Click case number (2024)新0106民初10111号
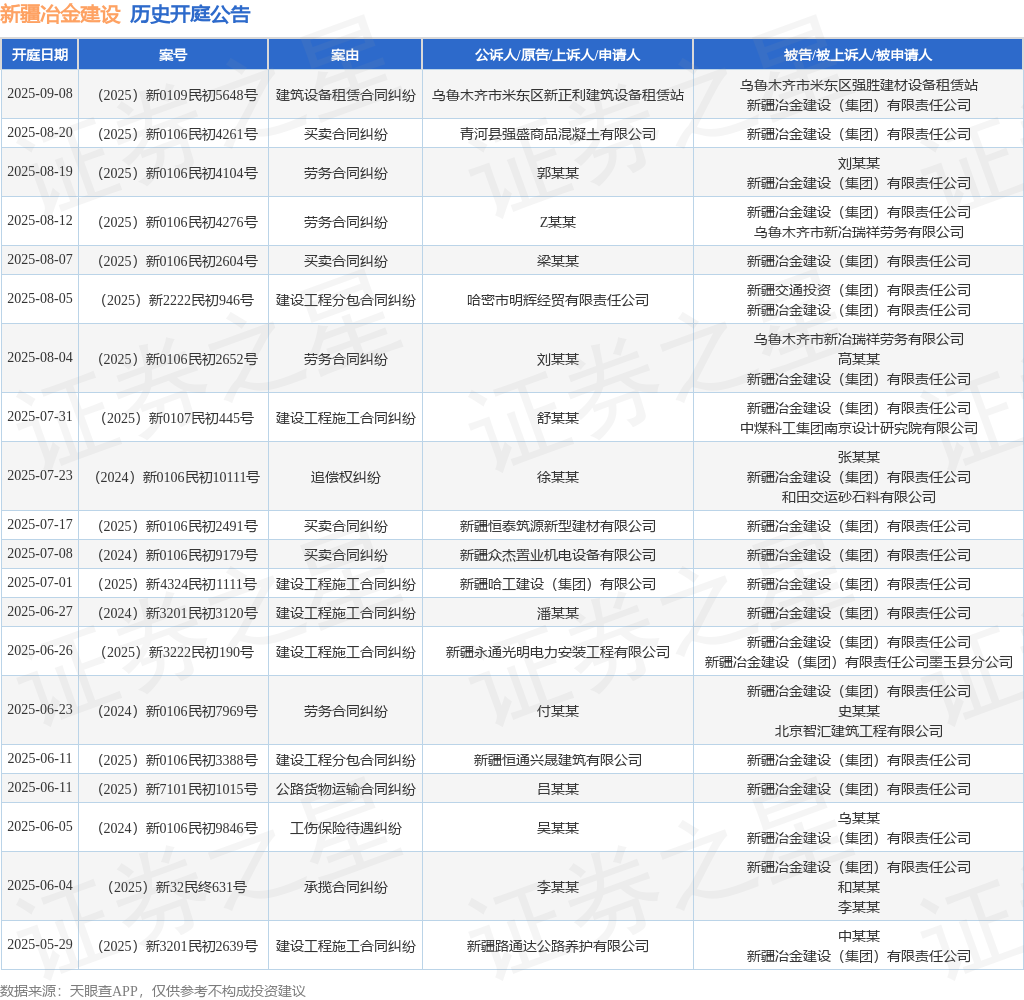Screen dimensions: 1024x1000 (x=177, y=477)
